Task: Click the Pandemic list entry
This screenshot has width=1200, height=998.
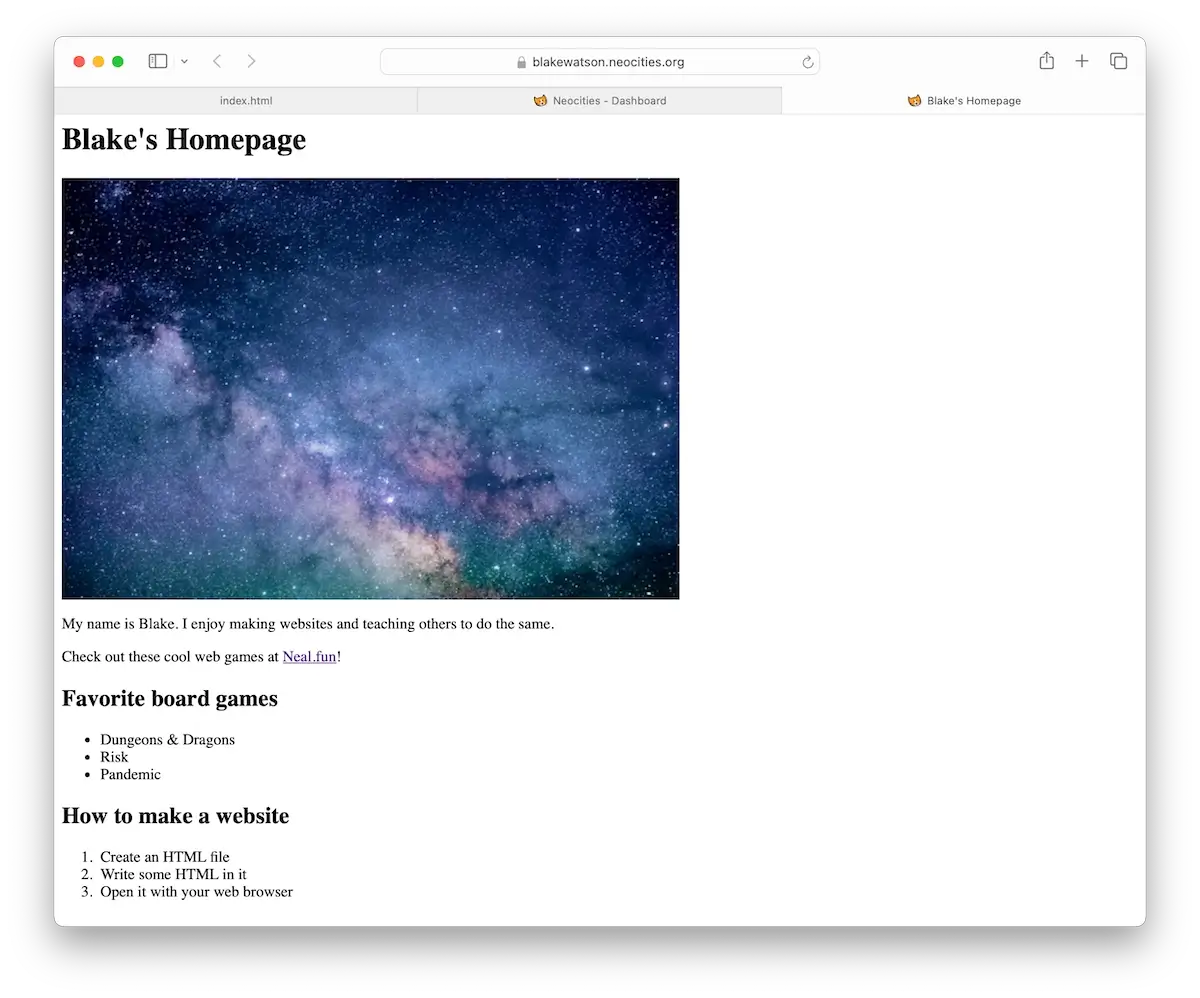Action: (x=130, y=774)
